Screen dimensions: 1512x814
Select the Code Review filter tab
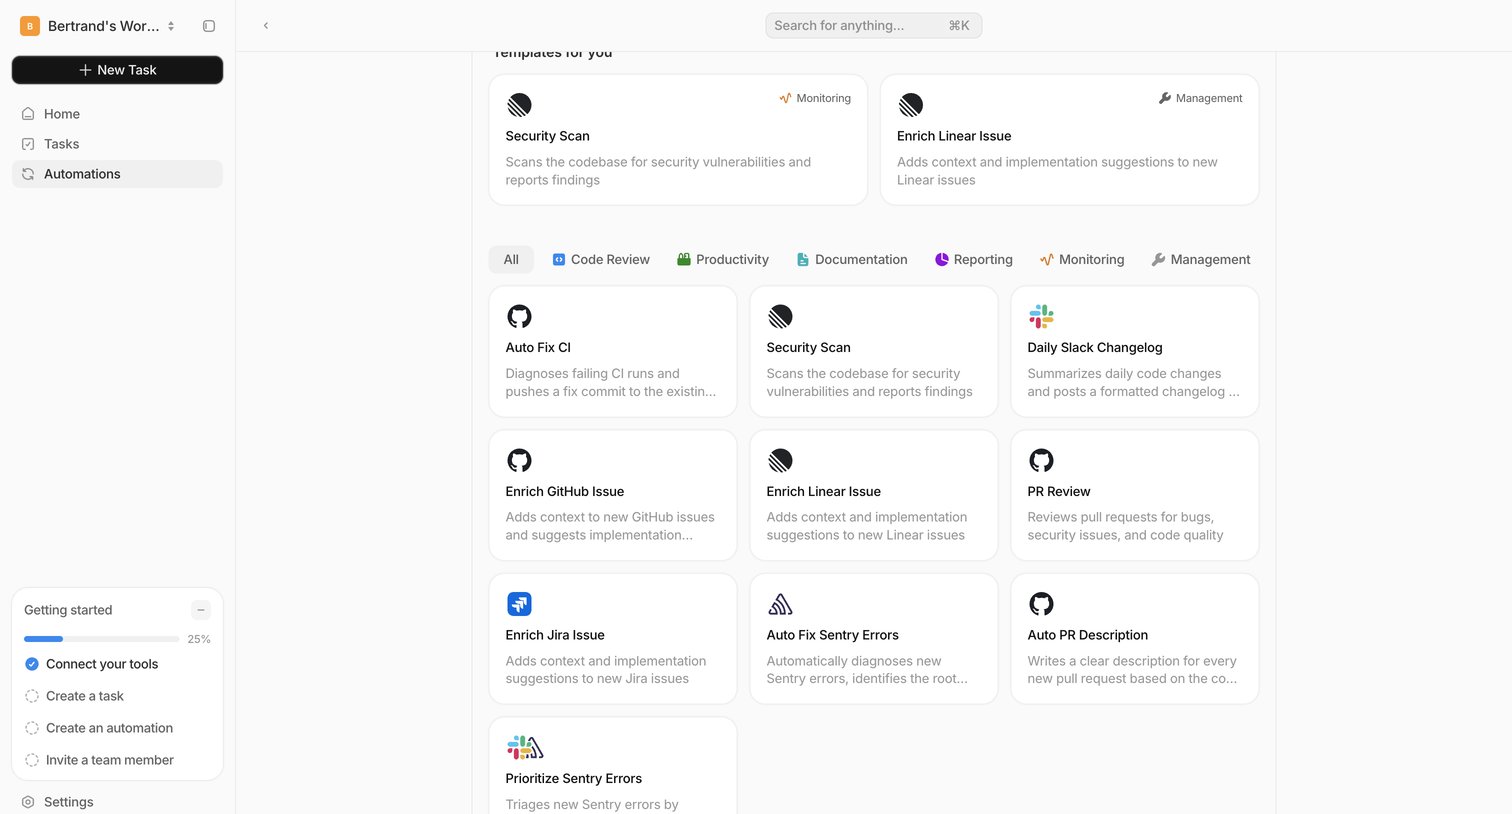[x=600, y=260]
